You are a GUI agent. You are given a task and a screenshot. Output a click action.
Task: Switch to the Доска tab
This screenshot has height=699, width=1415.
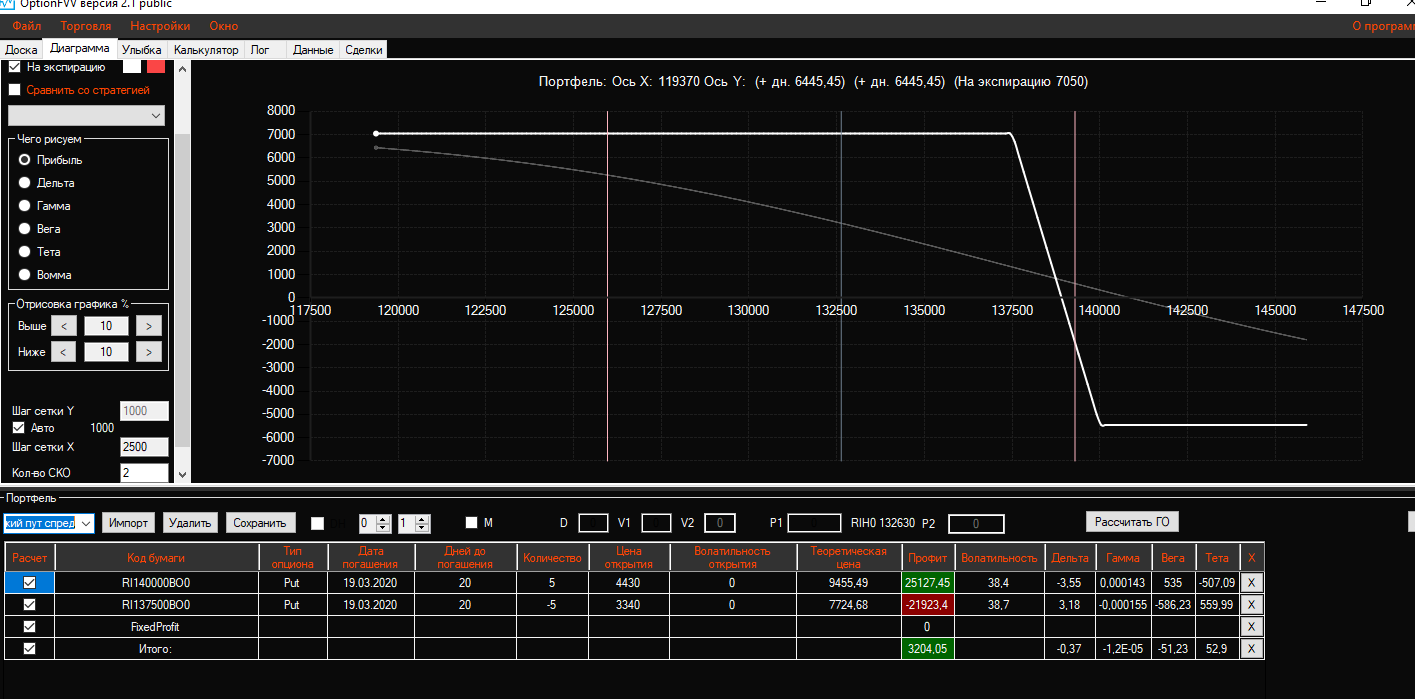[x=21, y=49]
